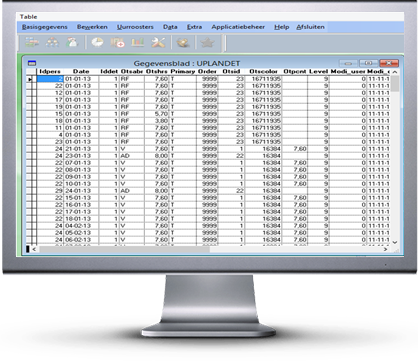Select the first row's Idpers cell
Screen dimensions: 418x361
50,79
